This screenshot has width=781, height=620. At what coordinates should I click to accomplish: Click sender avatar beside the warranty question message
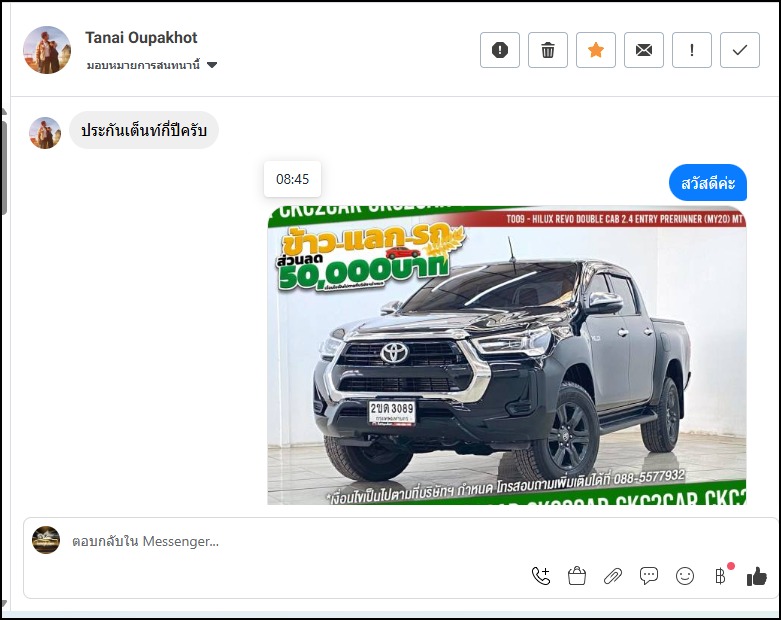click(45, 133)
